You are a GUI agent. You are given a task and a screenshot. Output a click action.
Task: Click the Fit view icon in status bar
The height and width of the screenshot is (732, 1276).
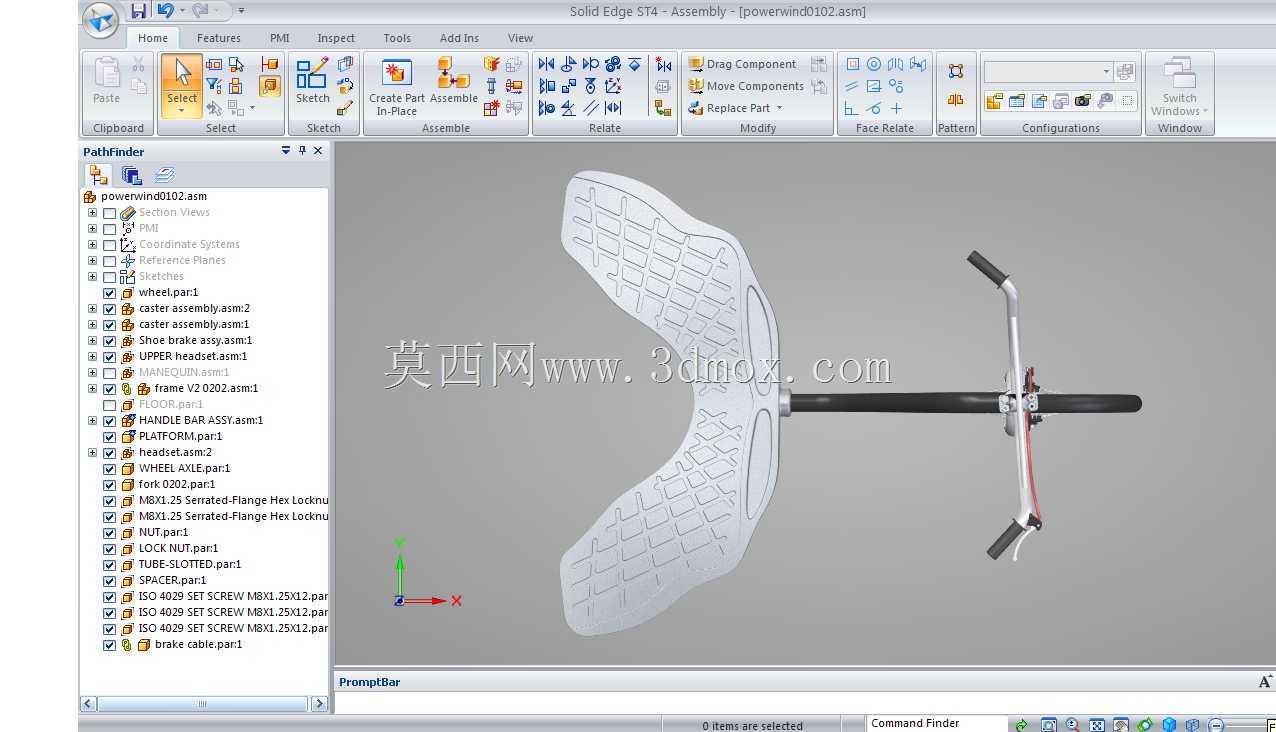point(1096,725)
